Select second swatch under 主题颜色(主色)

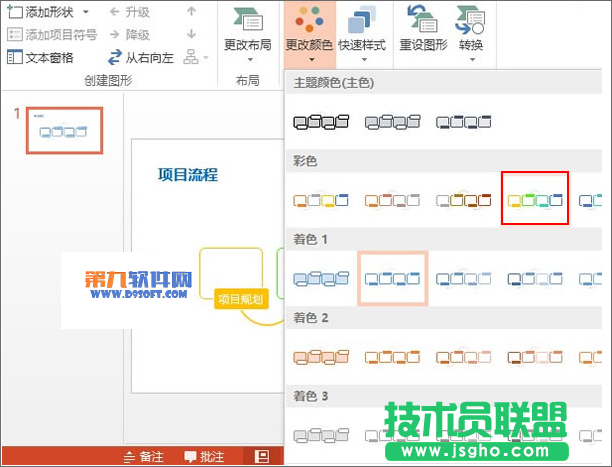(392, 122)
